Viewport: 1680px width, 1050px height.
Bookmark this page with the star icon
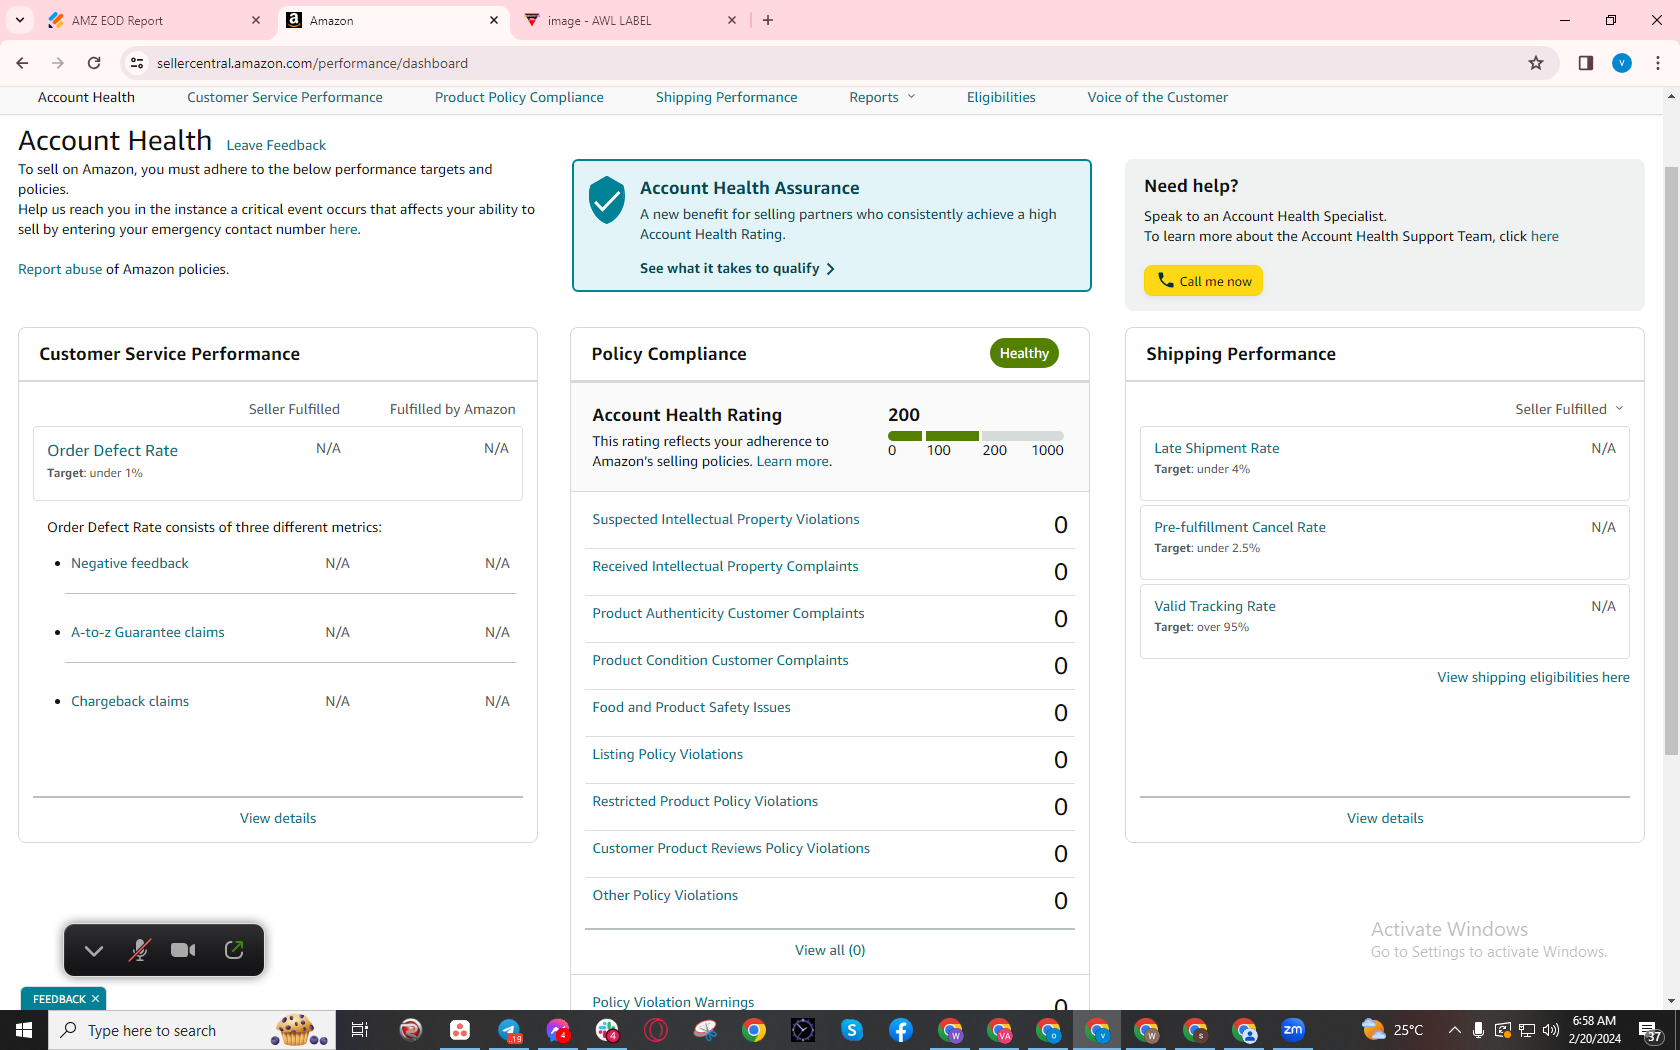tap(1536, 63)
